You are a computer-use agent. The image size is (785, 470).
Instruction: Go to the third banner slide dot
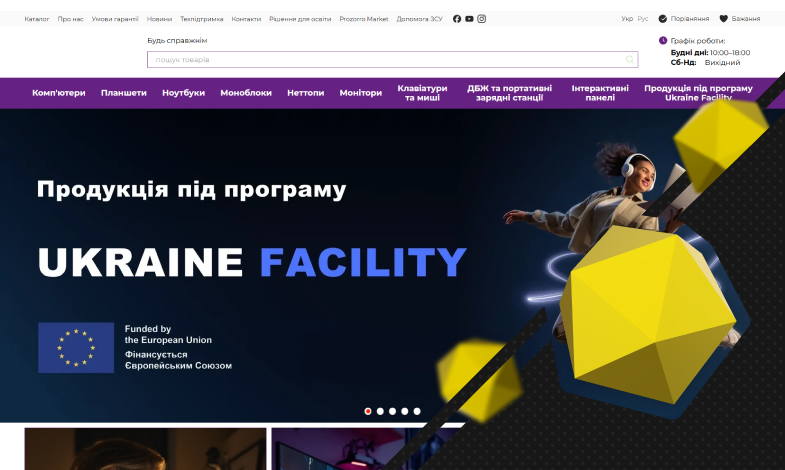coord(393,411)
